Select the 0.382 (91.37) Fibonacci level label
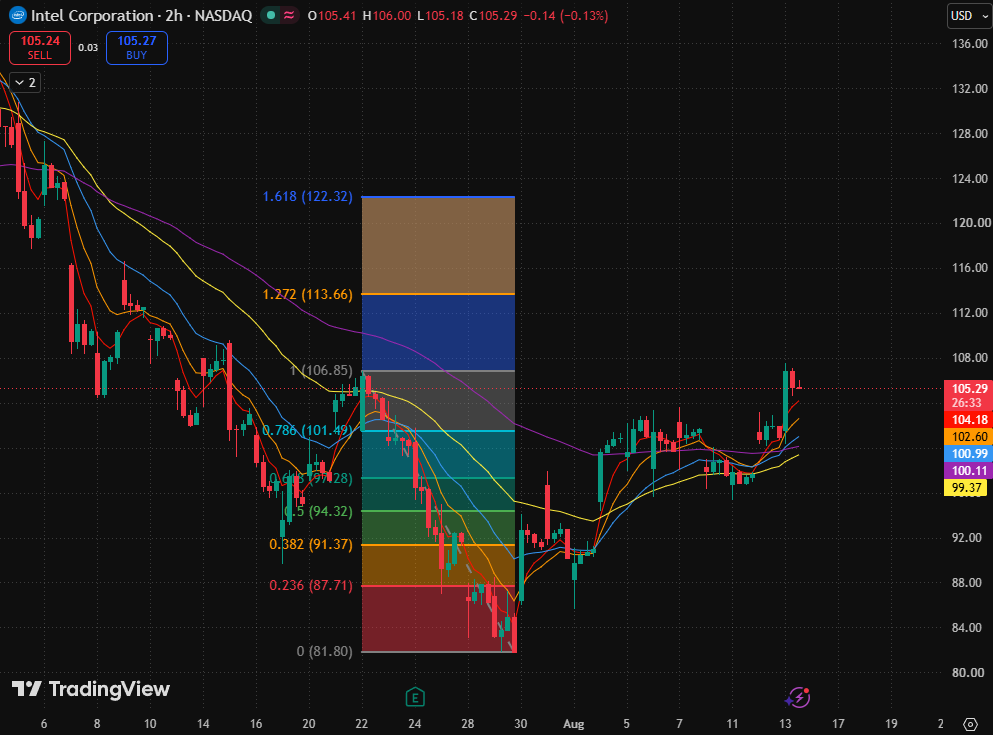The image size is (993, 735). 310,544
